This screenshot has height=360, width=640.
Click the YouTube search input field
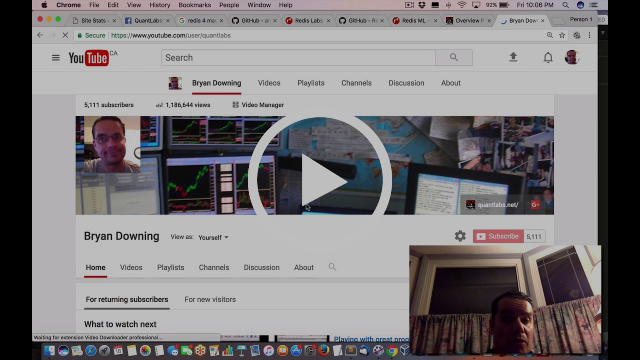tap(298, 58)
